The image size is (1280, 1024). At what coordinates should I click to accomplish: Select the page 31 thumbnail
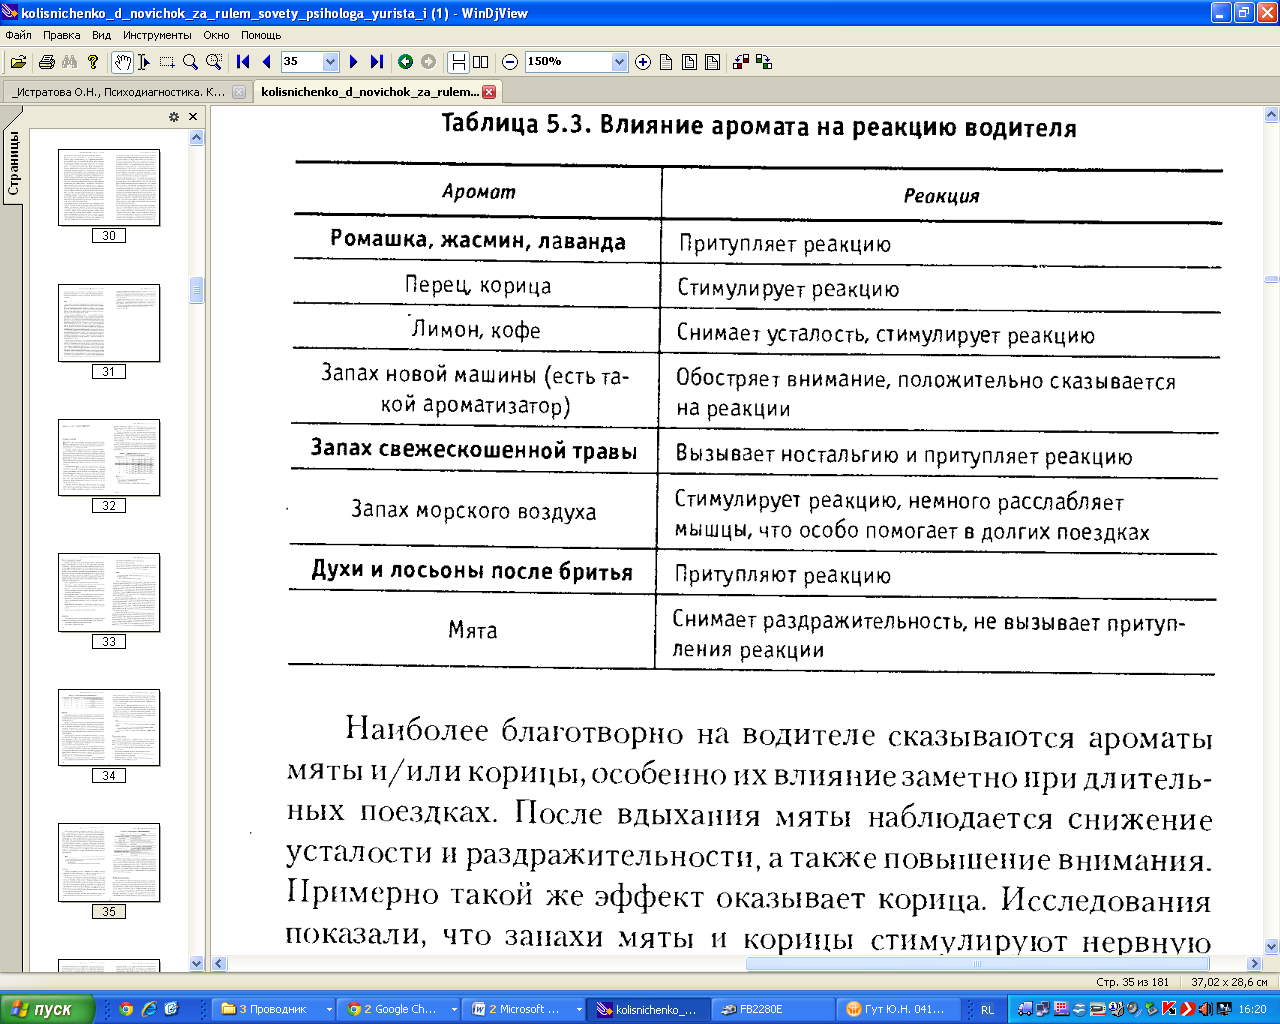coord(109,323)
